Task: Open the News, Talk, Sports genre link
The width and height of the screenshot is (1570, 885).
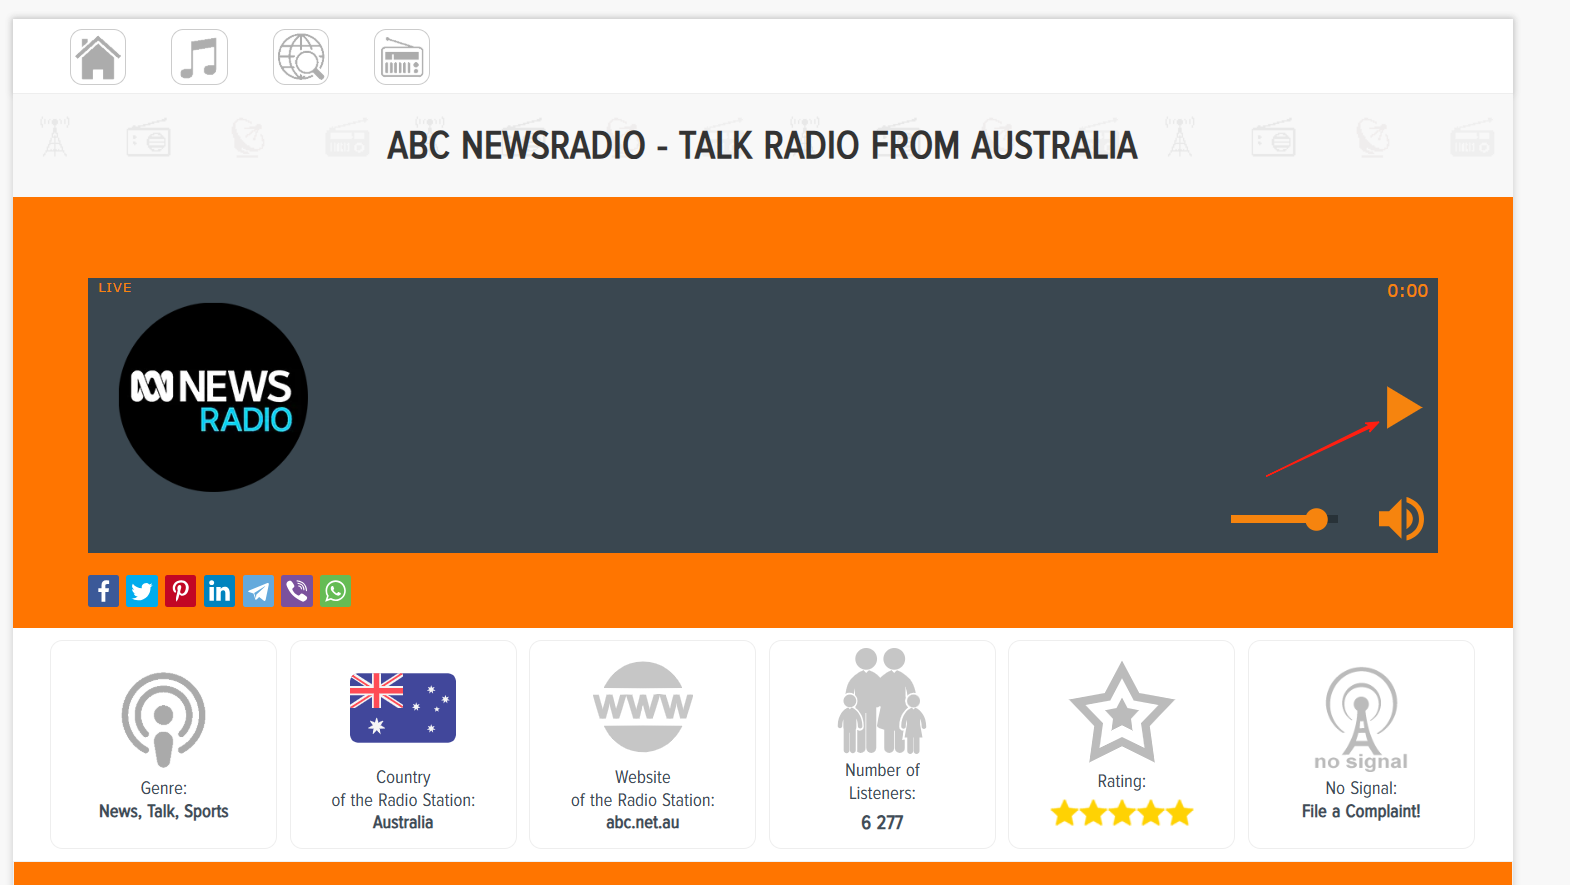Action: [x=164, y=811]
